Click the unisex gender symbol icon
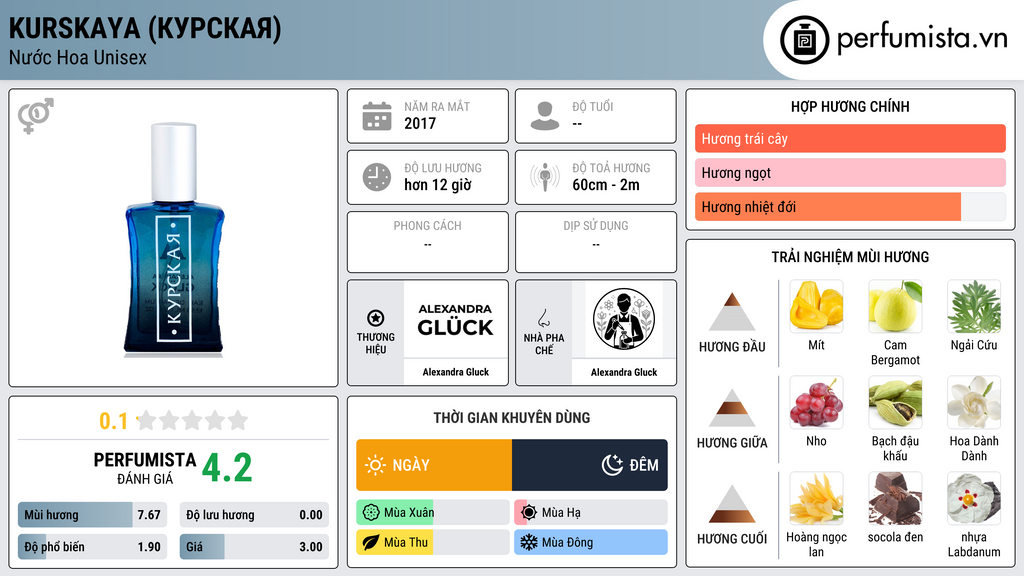 tap(36, 116)
